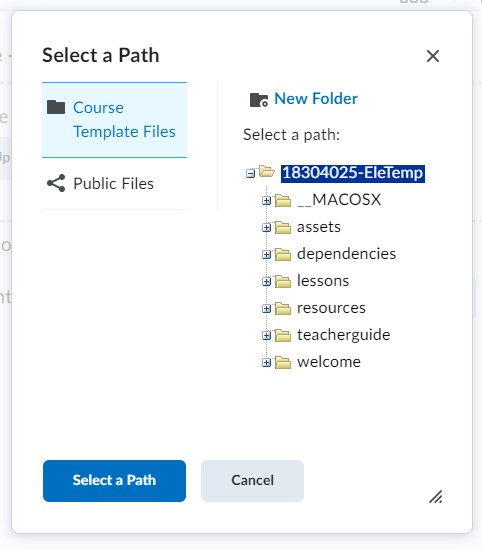The width and height of the screenshot is (482, 550).
Task: Click the Course Template Files folder icon
Action: (56, 107)
